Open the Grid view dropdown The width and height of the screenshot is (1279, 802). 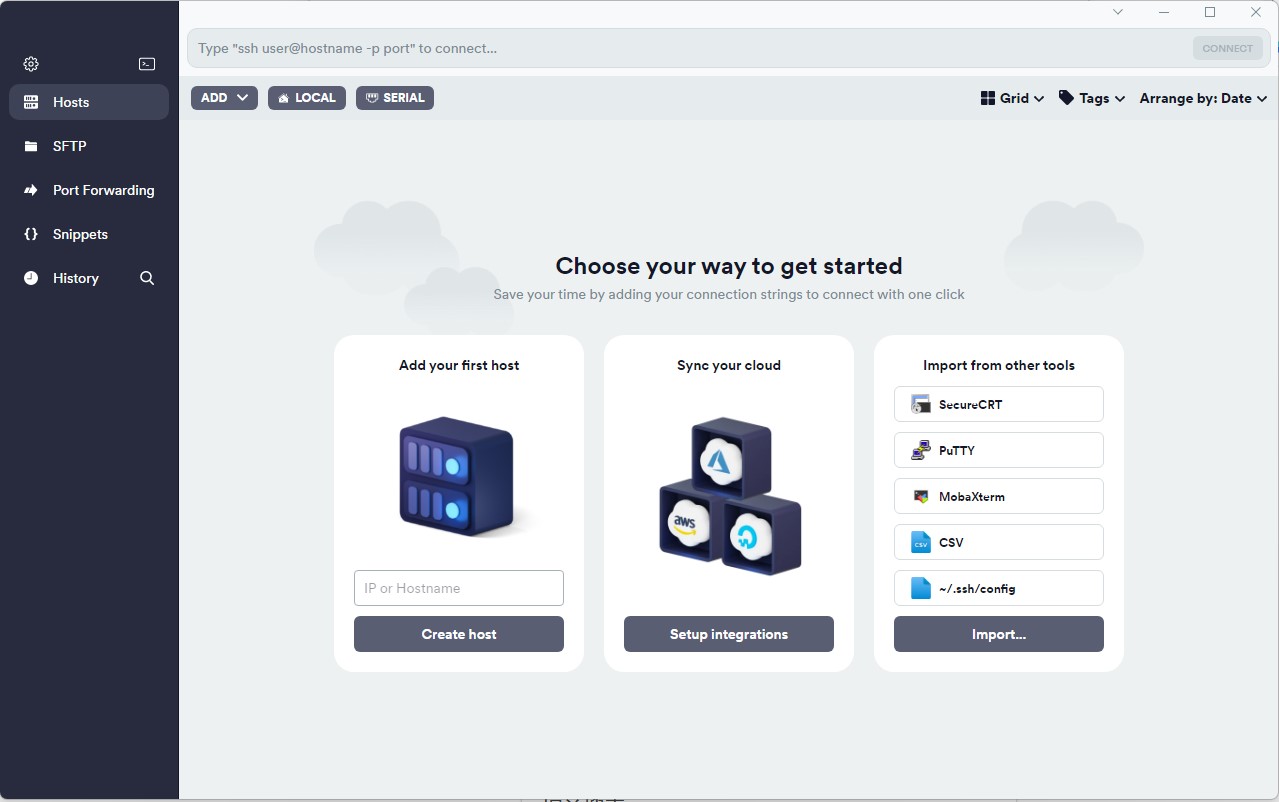pos(1012,98)
